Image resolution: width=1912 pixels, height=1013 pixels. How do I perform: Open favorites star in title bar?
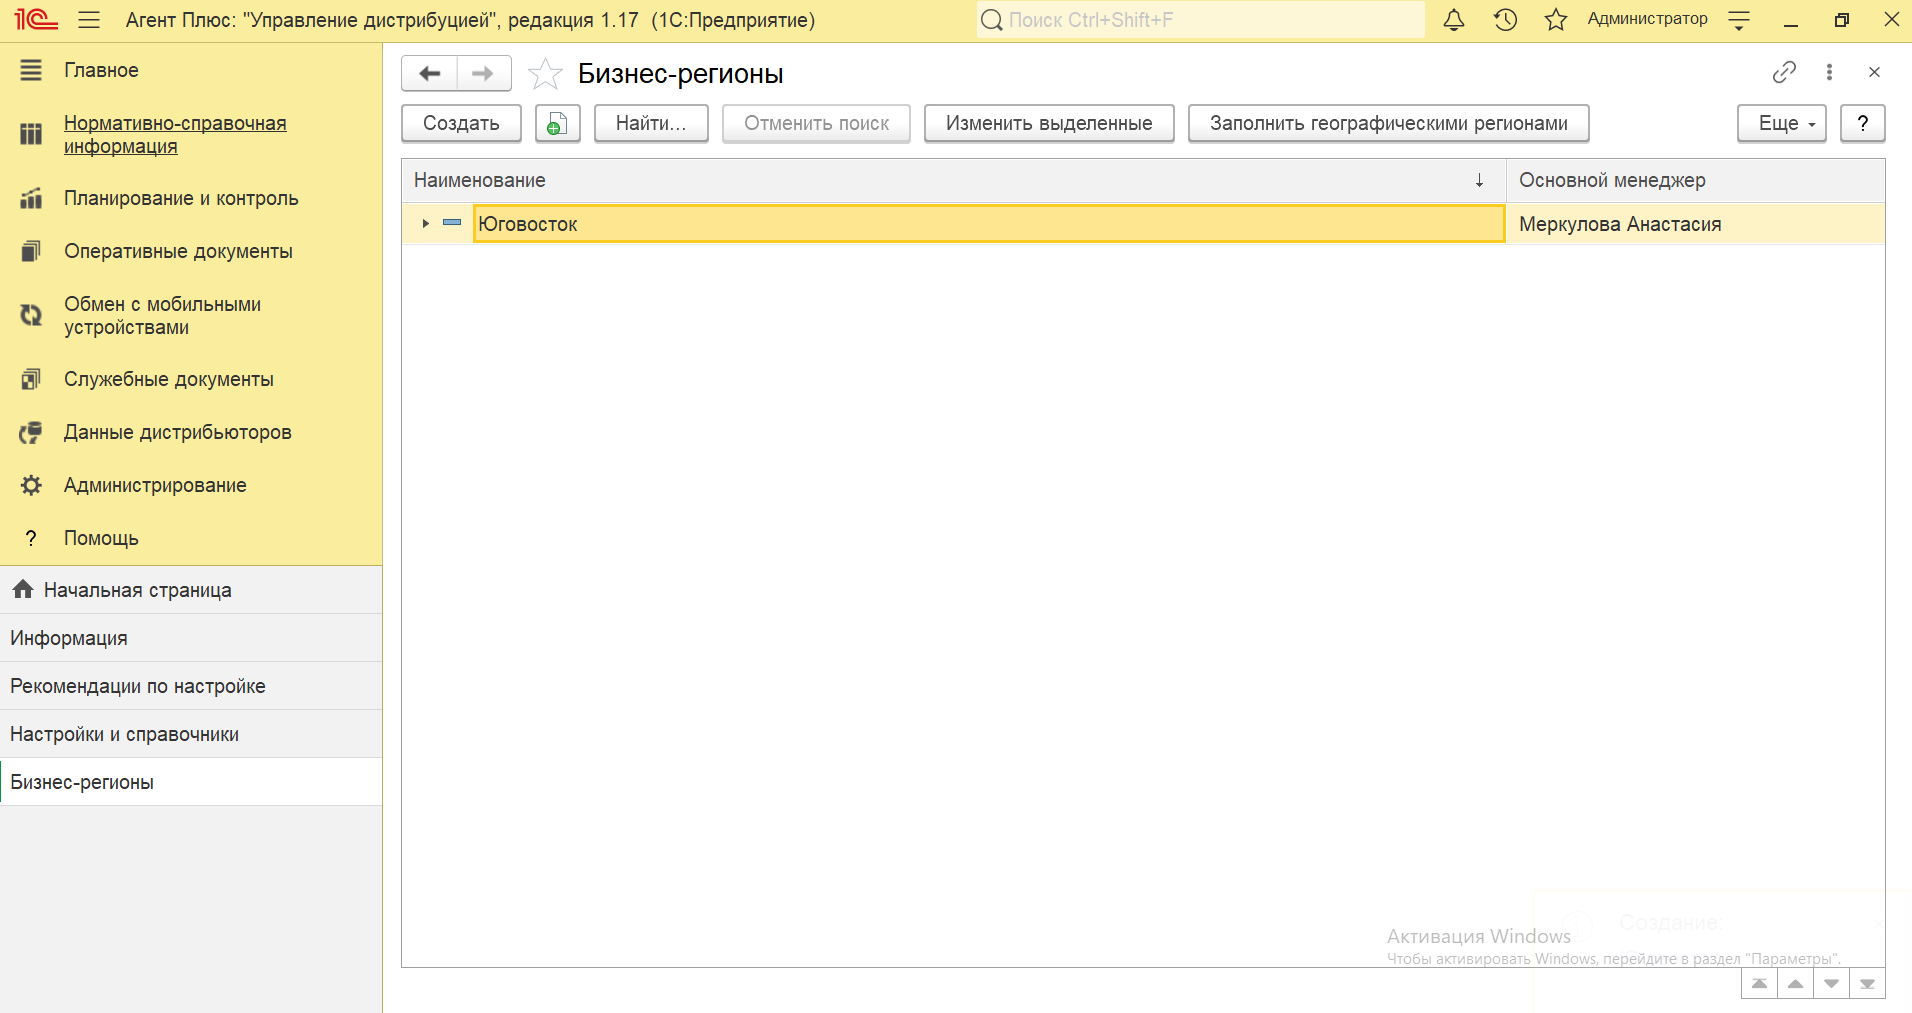(x=1555, y=20)
